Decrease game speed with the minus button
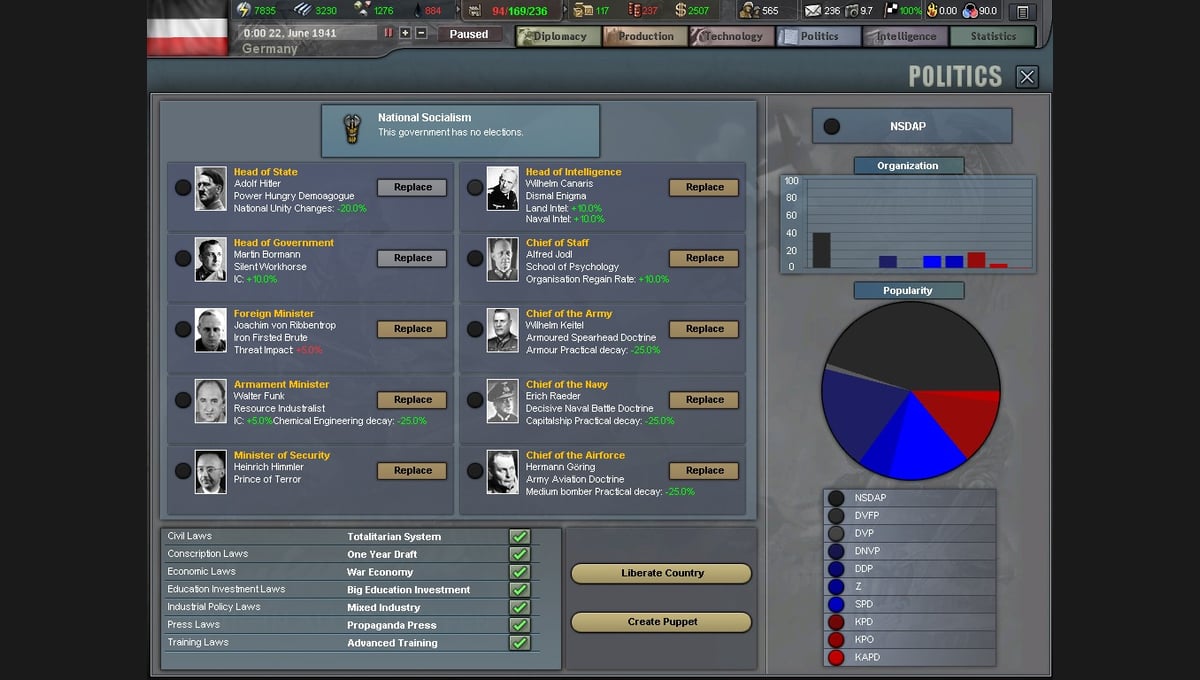This screenshot has height=680, width=1200. 421,33
